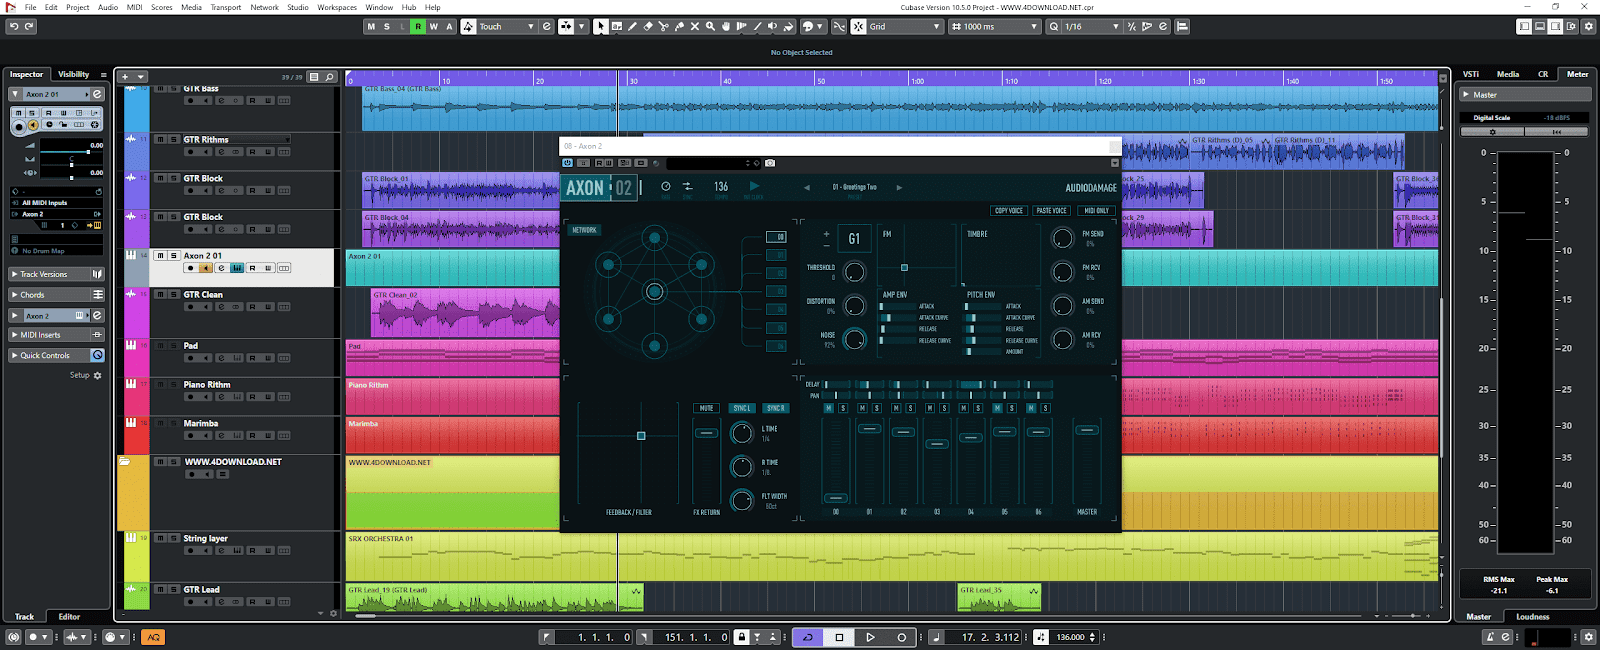Select the Erase tool in toolbar
Image resolution: width=1600 pixels, height=650 pixels.
point(648,27)
